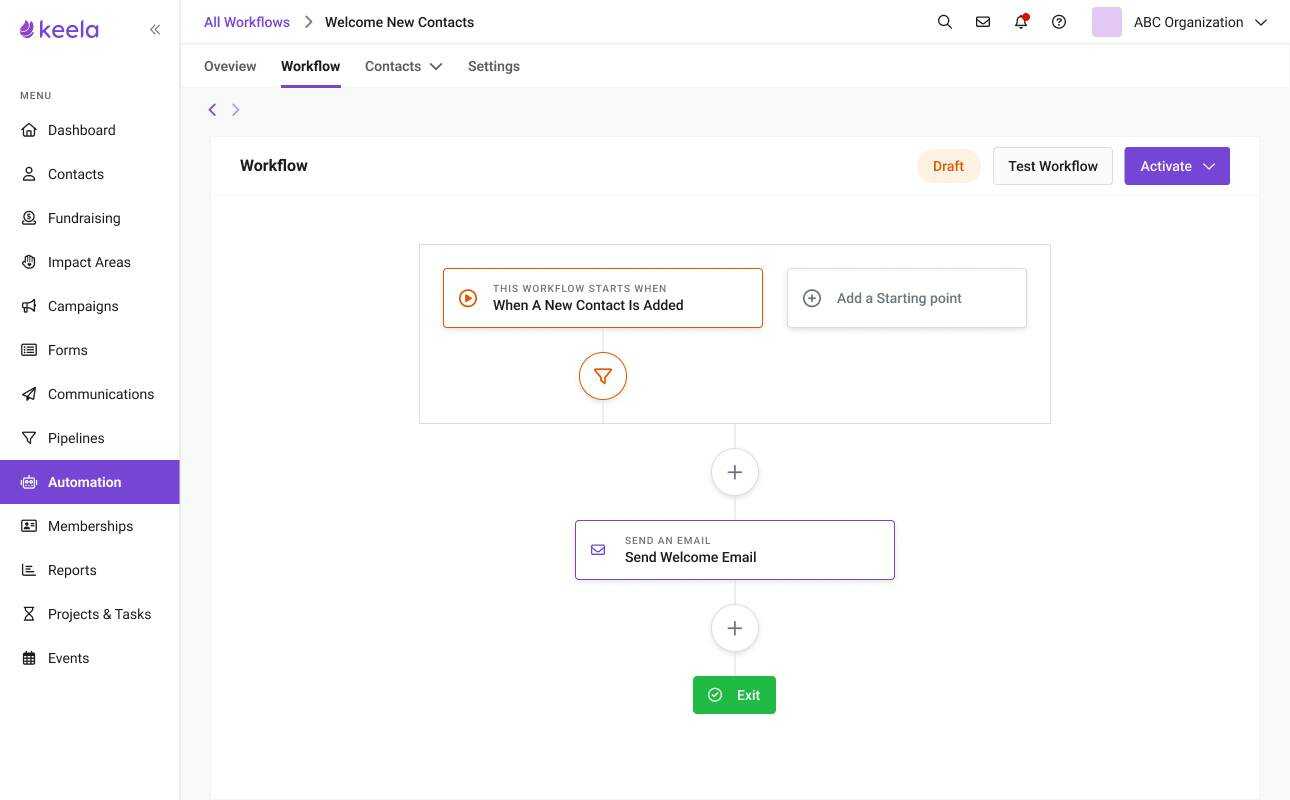Open Campaigns in sidebar

(x=90, y=306)
